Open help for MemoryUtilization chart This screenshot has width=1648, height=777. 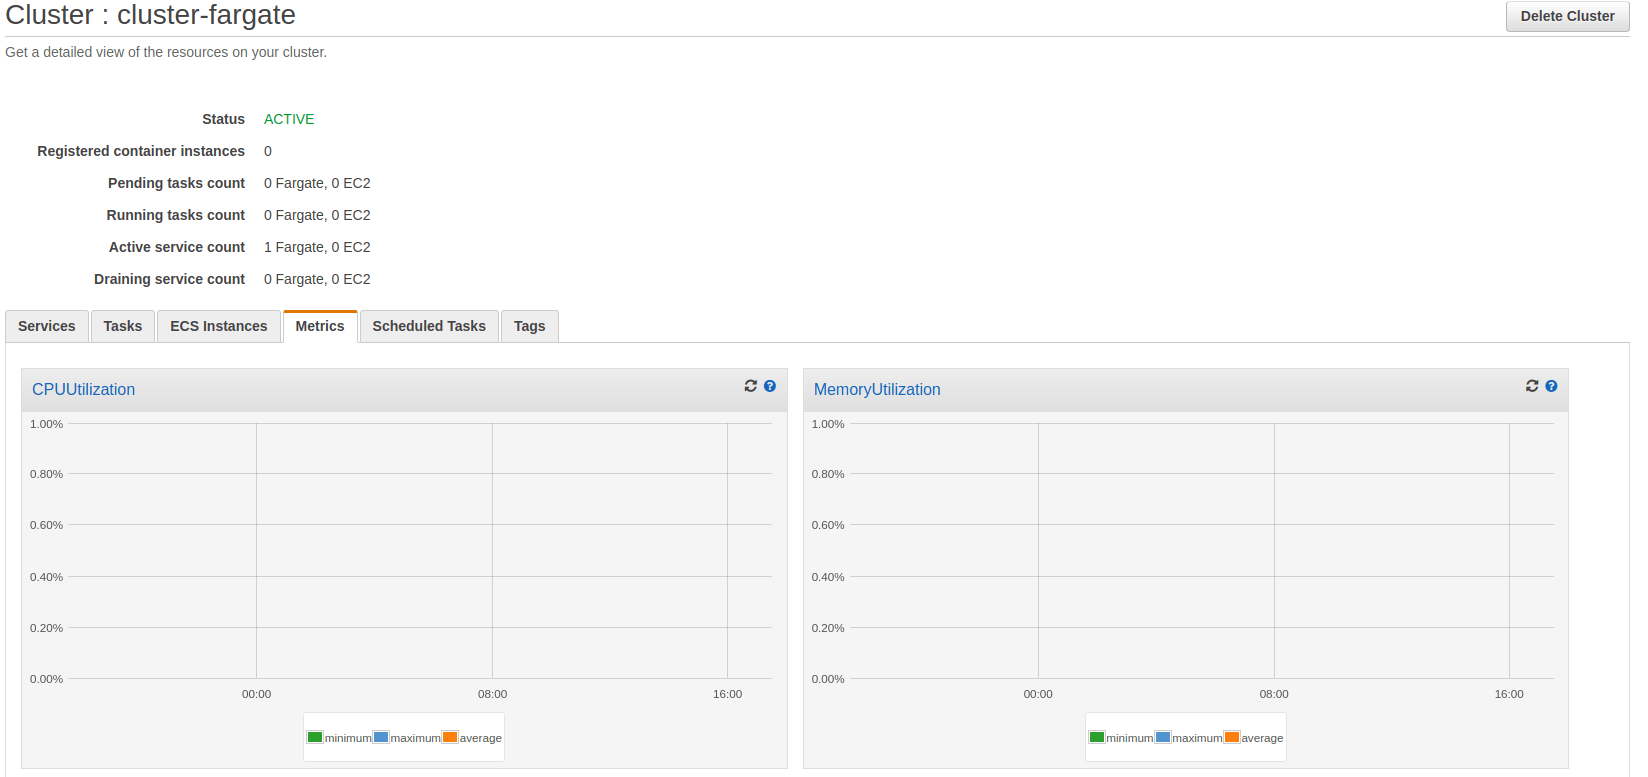pos(1551,386)
